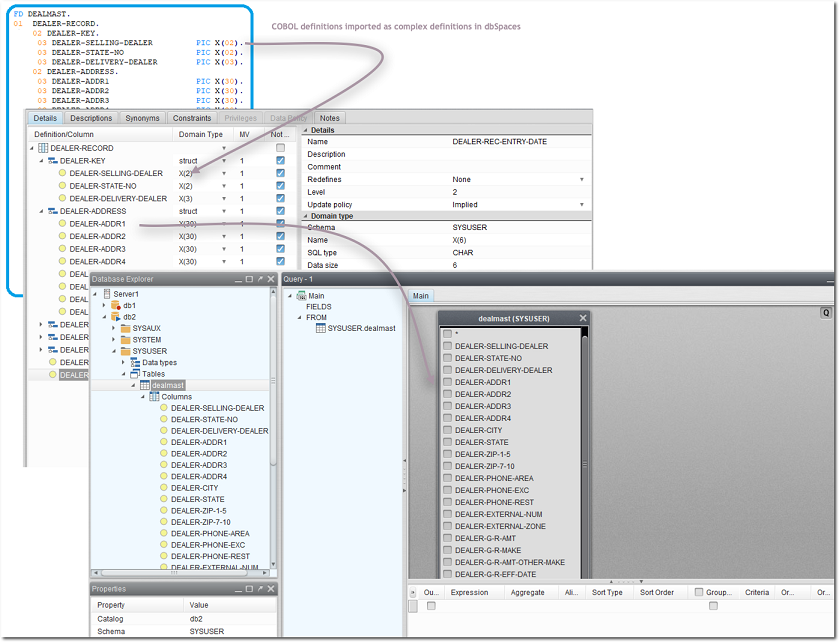839x642 pixels.
Task: Collapse the SYSUSER schema node
Action: (x=113, y=351)
